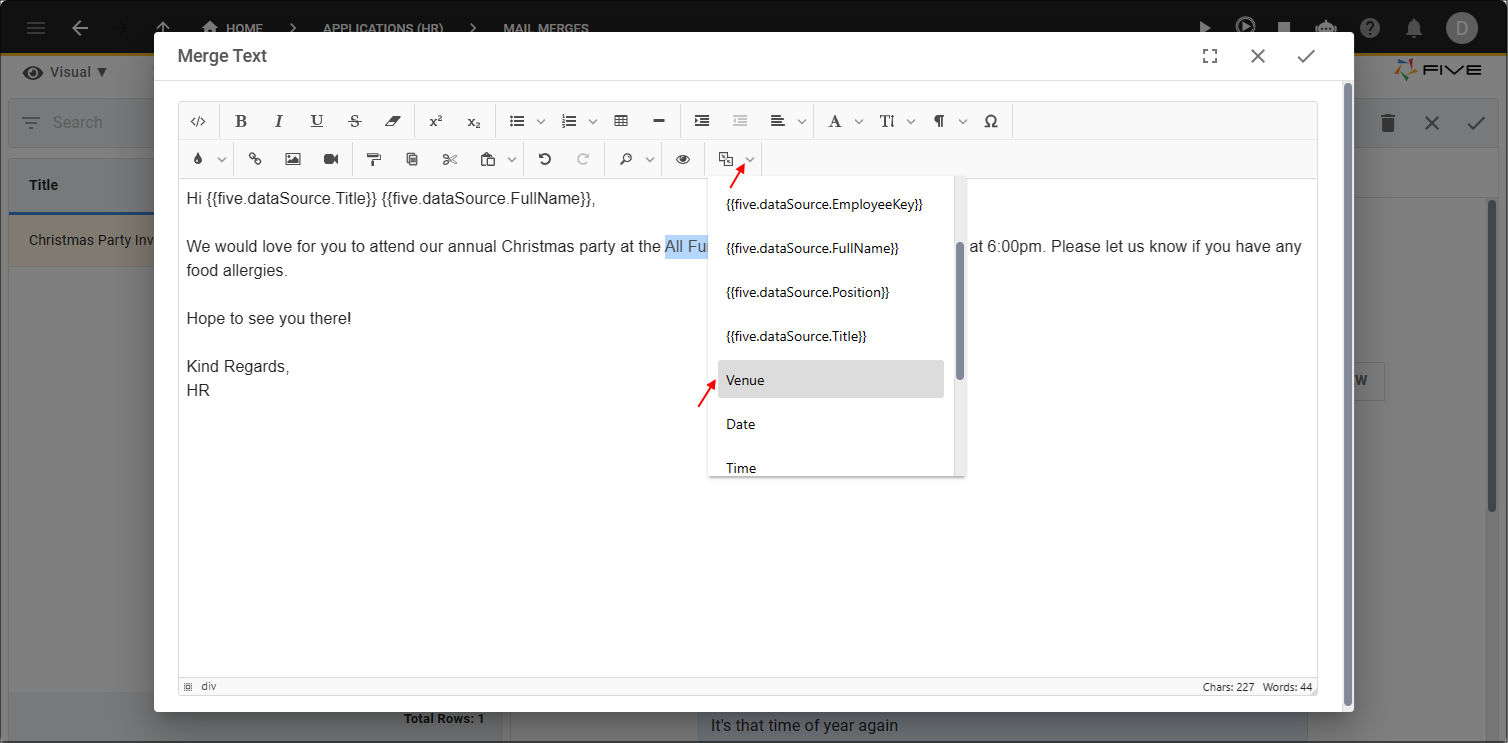
Task: Choose Date from the field list
Action: pos(831,424)
